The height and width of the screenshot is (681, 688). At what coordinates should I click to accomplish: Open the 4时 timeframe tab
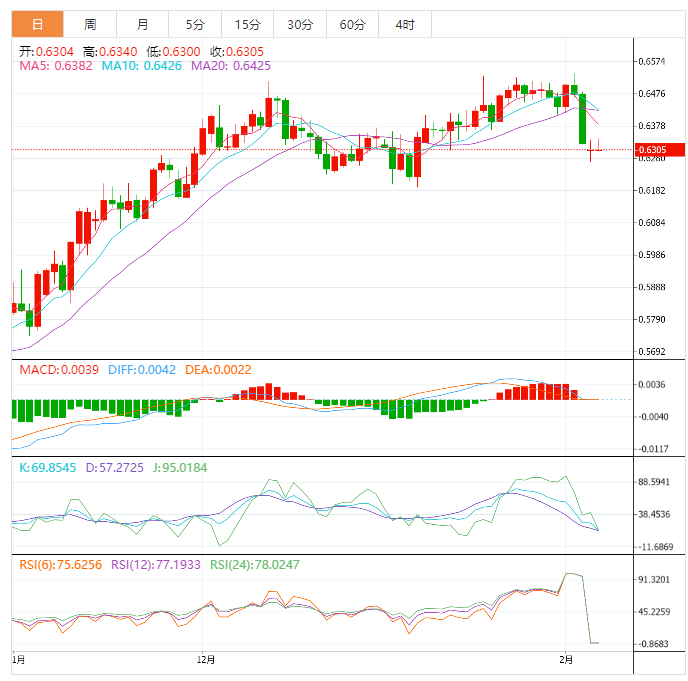tap(405, 25)
